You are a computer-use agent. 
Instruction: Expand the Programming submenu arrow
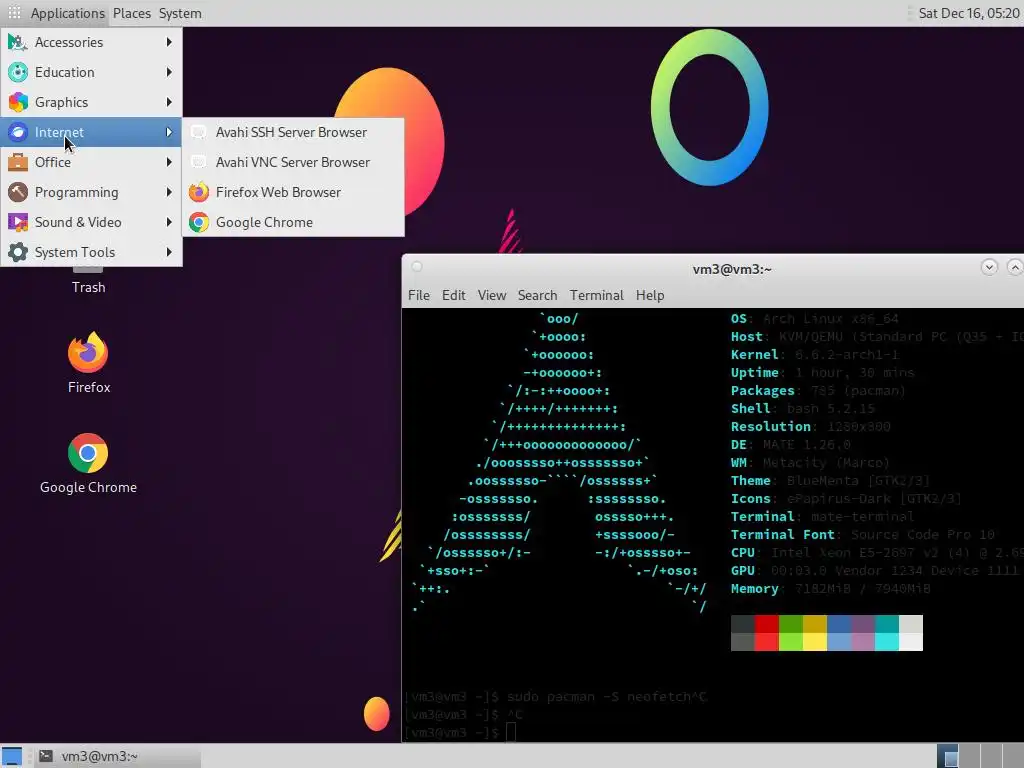169,193
